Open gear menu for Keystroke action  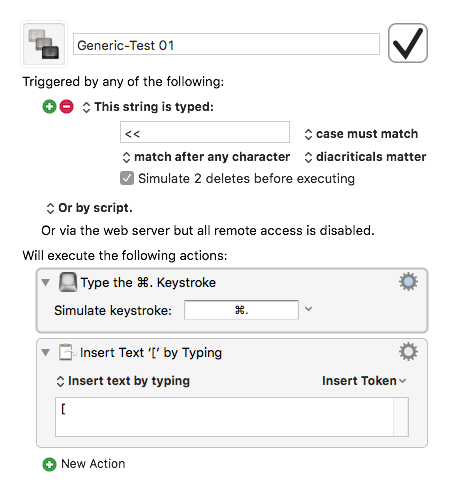click(x=408, y=282)
